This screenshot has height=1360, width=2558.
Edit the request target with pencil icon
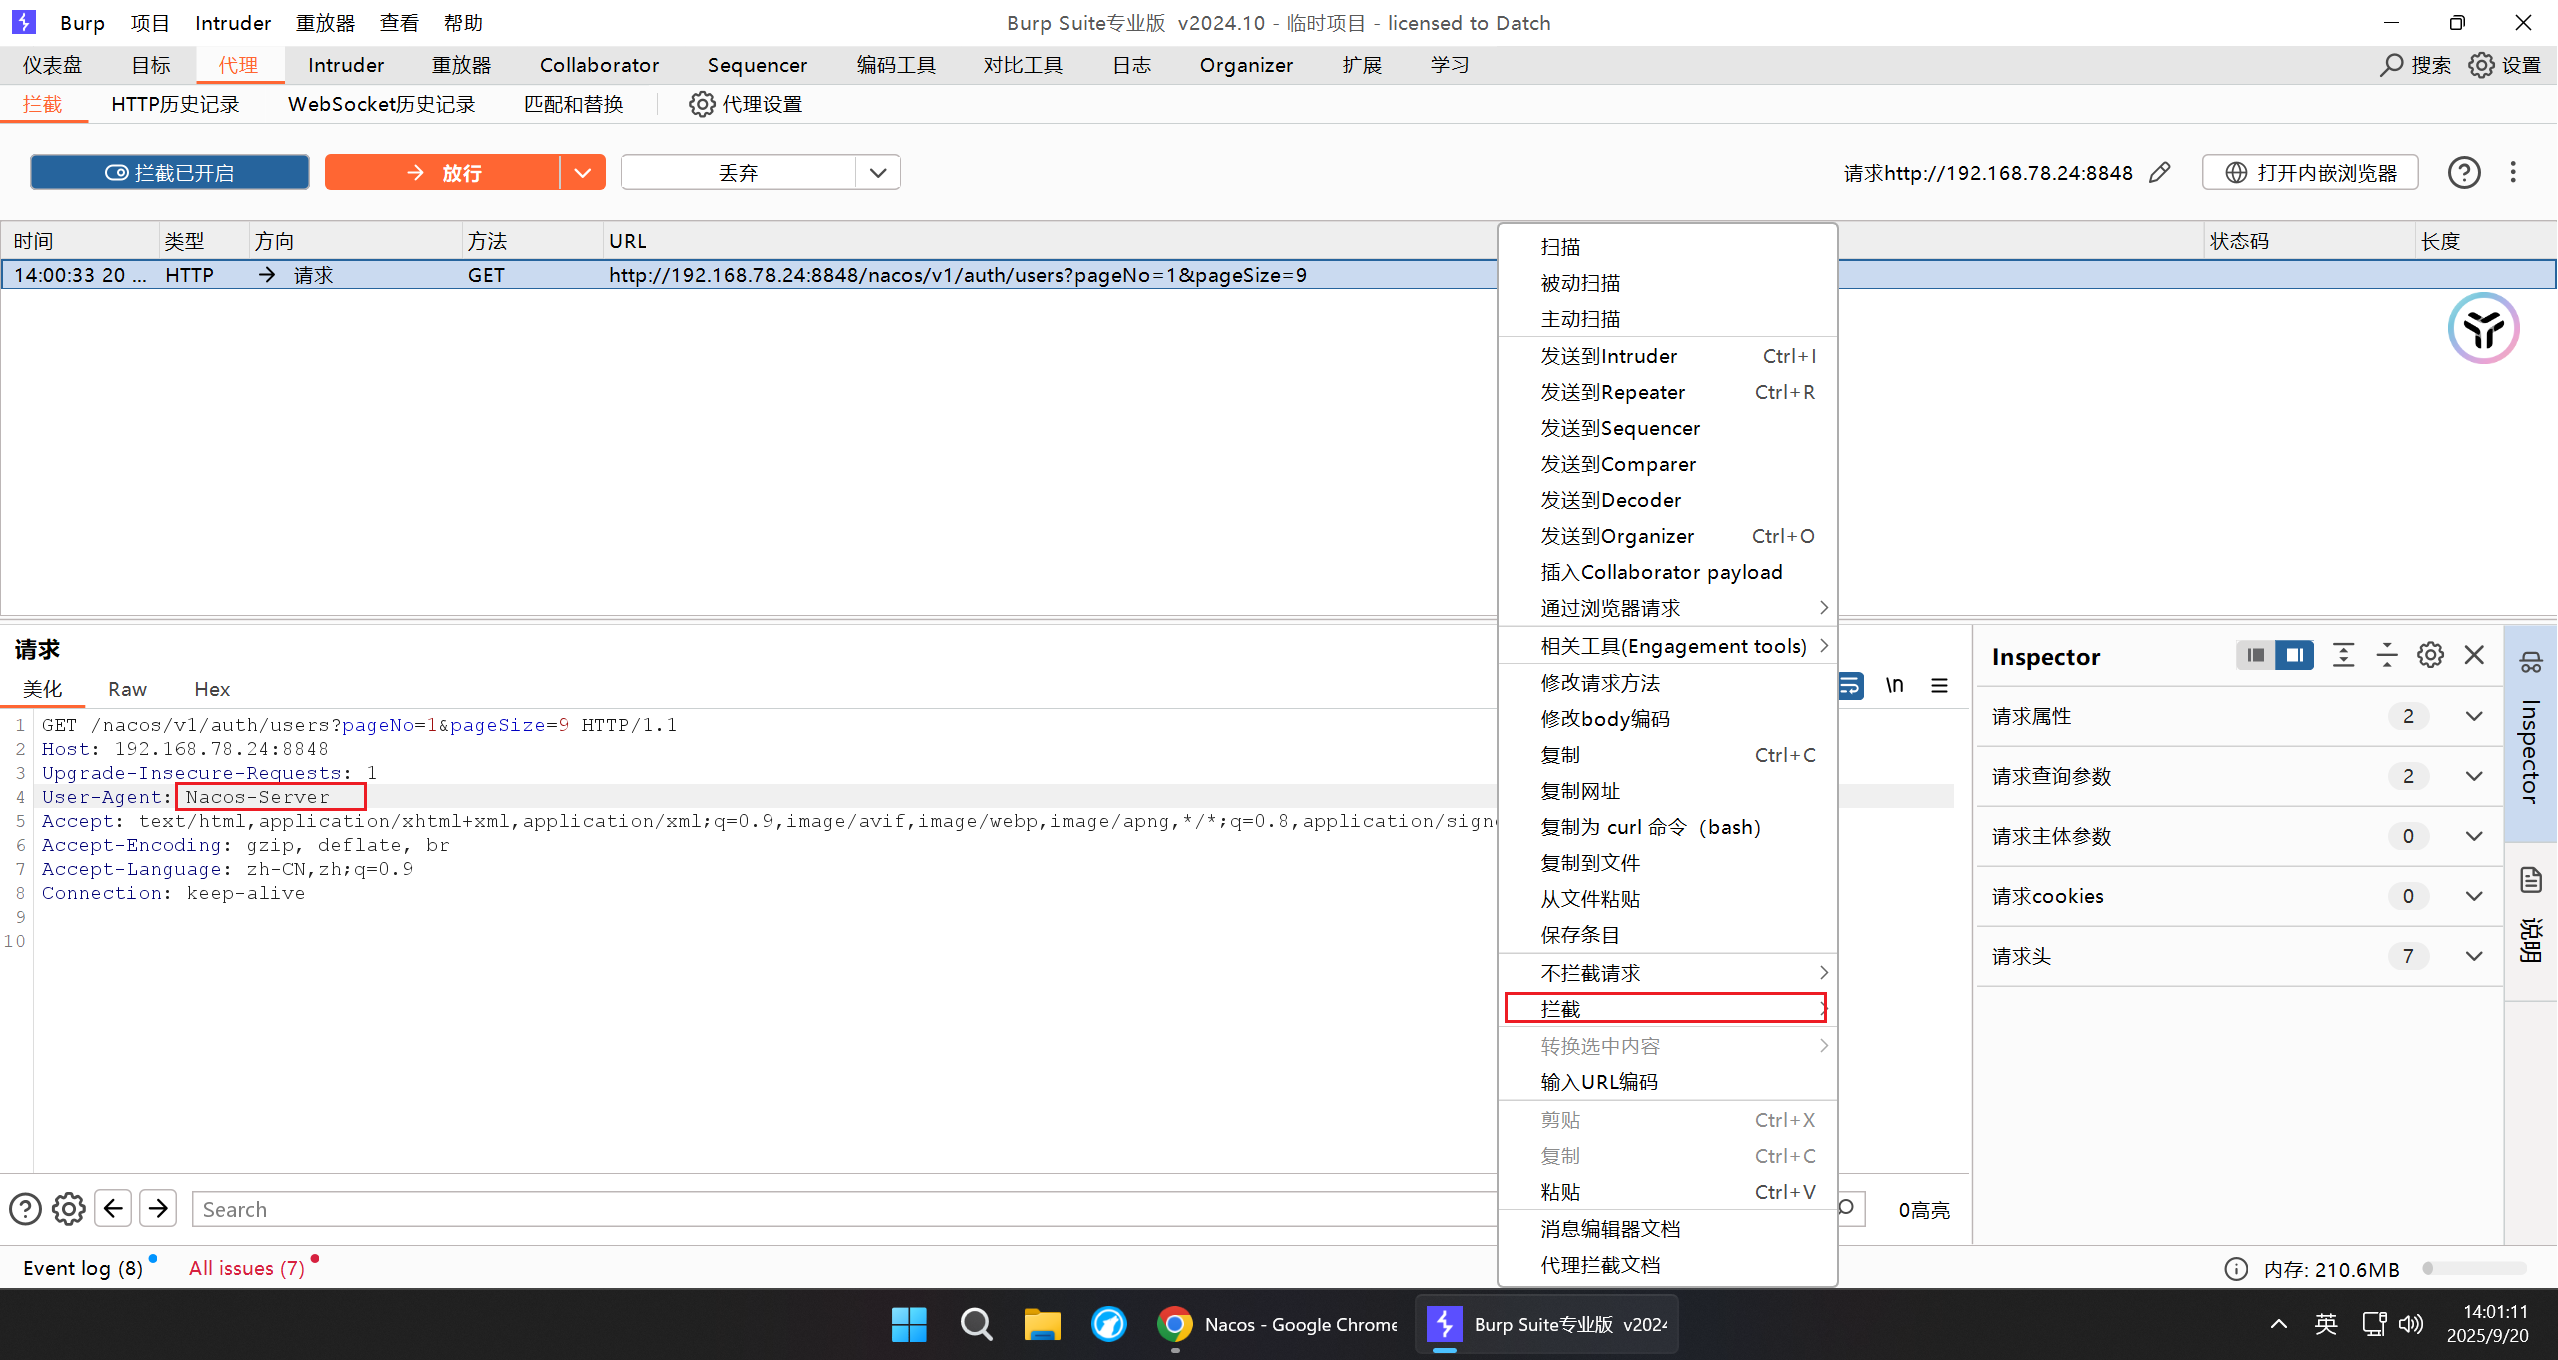(2160, 173)
